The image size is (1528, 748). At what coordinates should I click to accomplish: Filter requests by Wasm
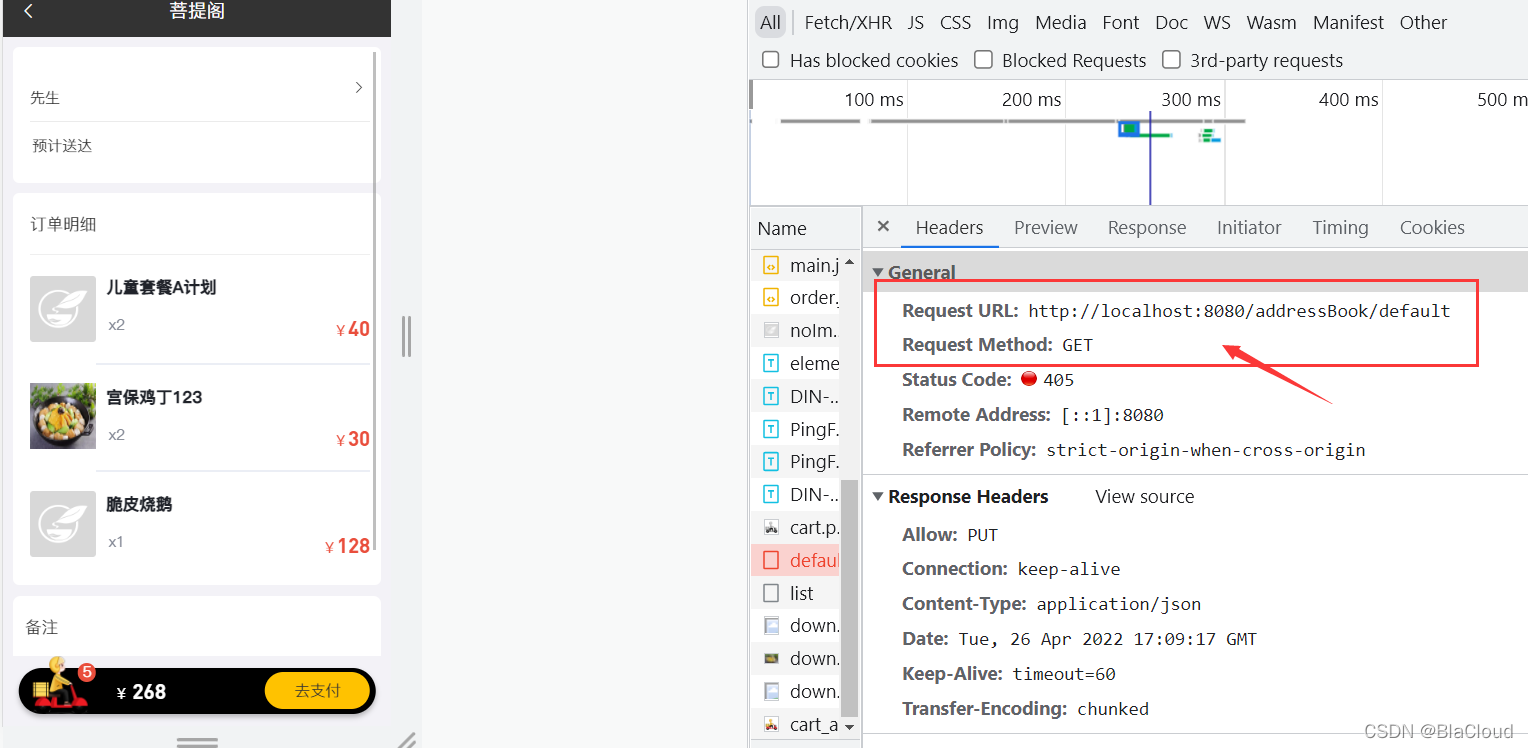pos(1271,22)
